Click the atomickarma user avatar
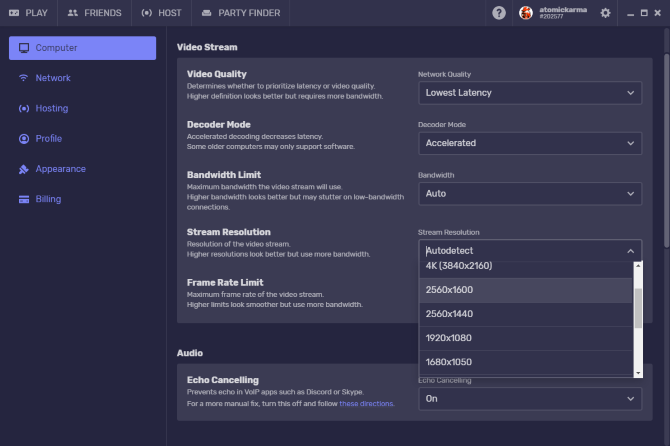The height and width of the screenshot is (446, 670). point(526,13)
